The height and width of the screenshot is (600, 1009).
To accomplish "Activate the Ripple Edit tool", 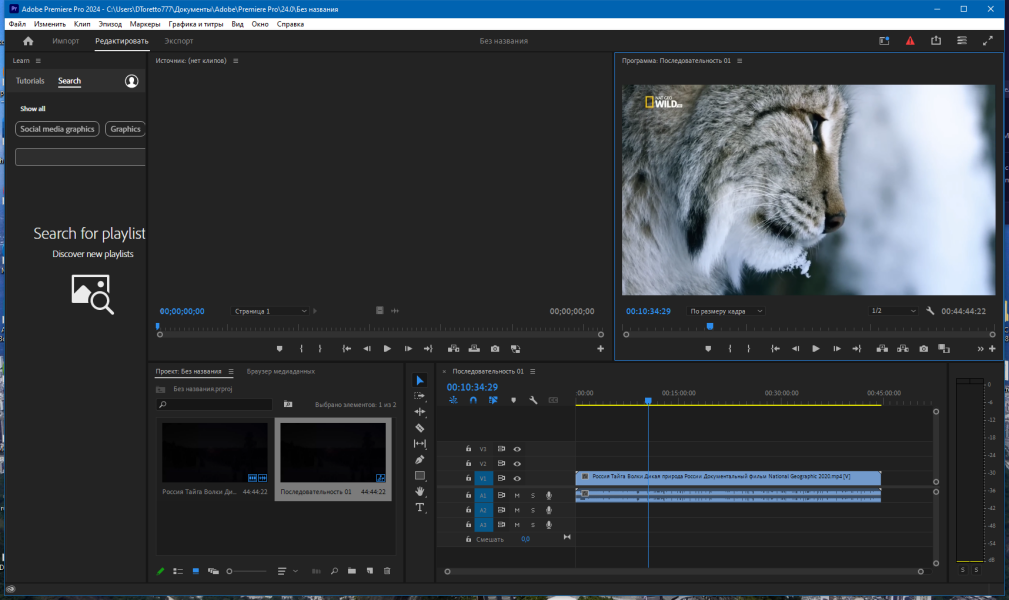I will coord(420,412).
